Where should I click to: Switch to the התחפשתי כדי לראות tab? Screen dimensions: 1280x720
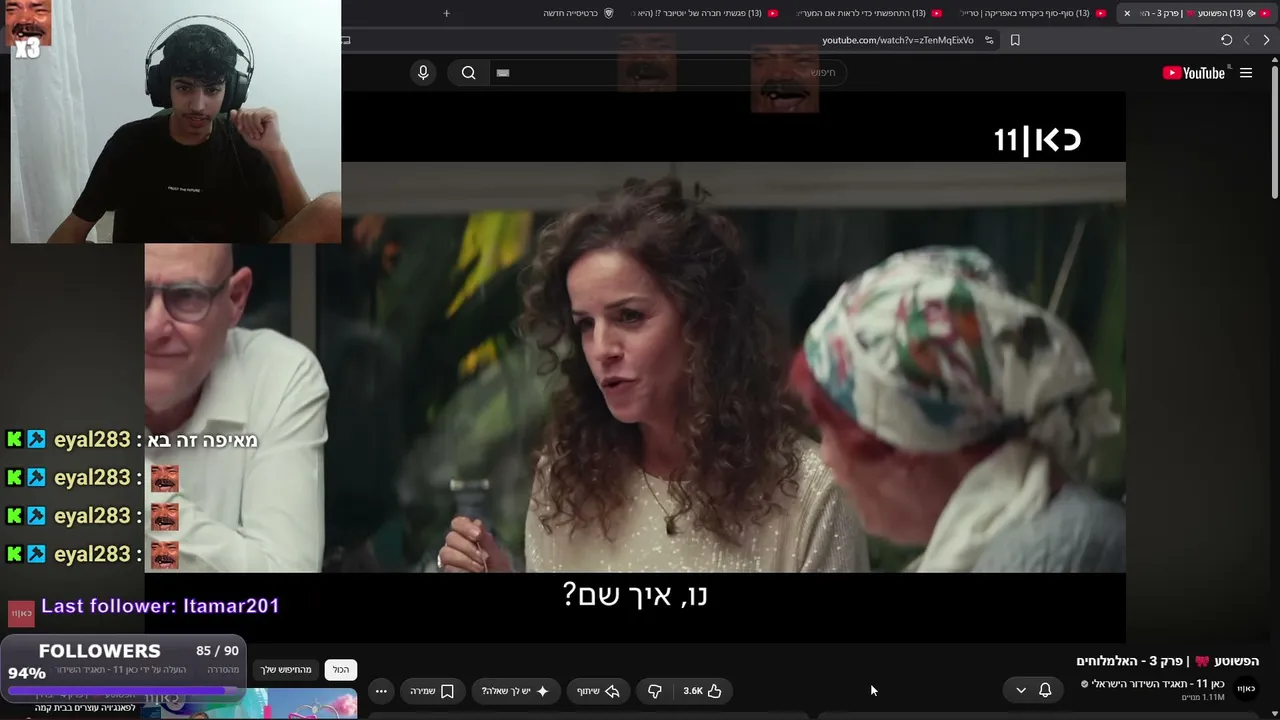point(868,13)
